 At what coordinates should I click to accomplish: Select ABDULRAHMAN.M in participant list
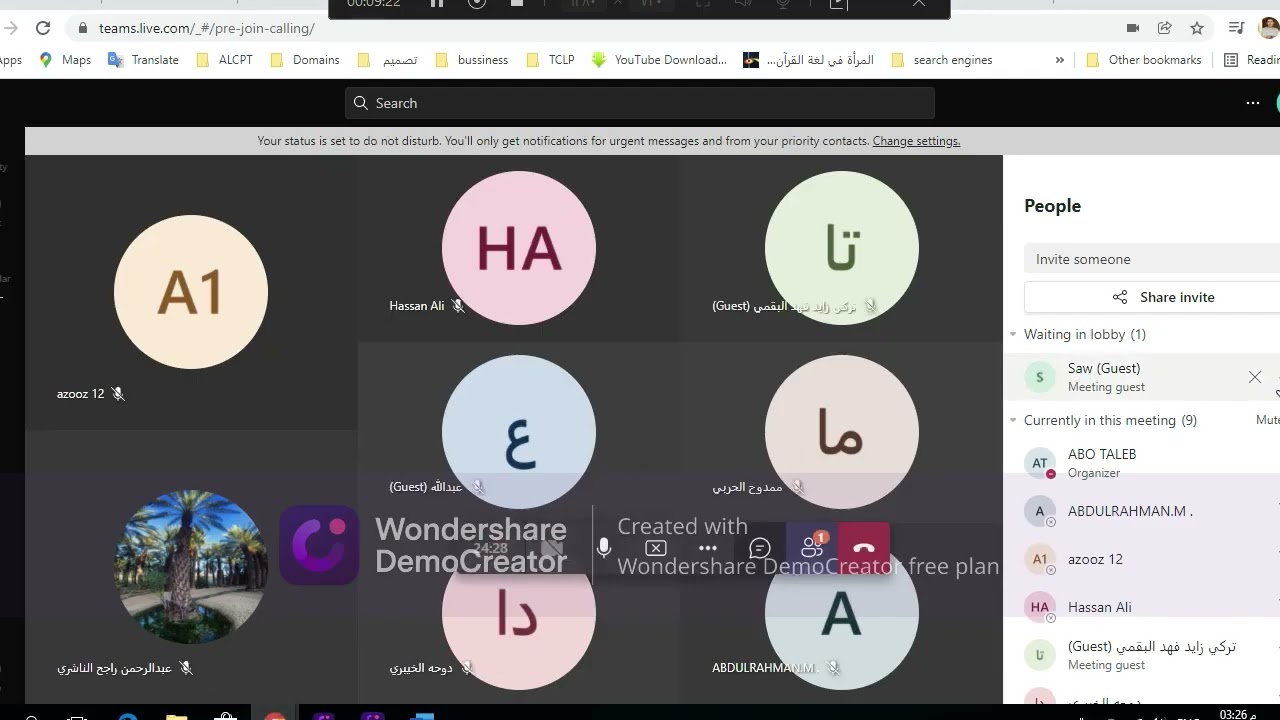point(1142,511)
